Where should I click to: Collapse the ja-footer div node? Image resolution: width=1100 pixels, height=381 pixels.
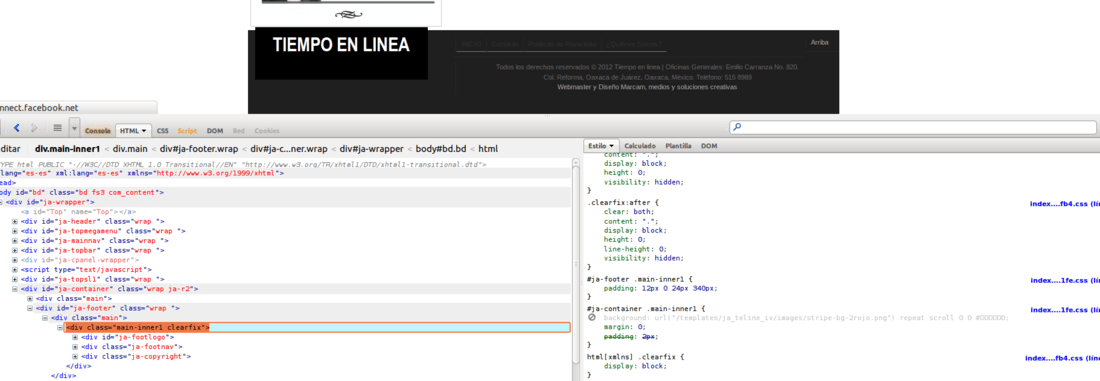click(x=30, y=308)
